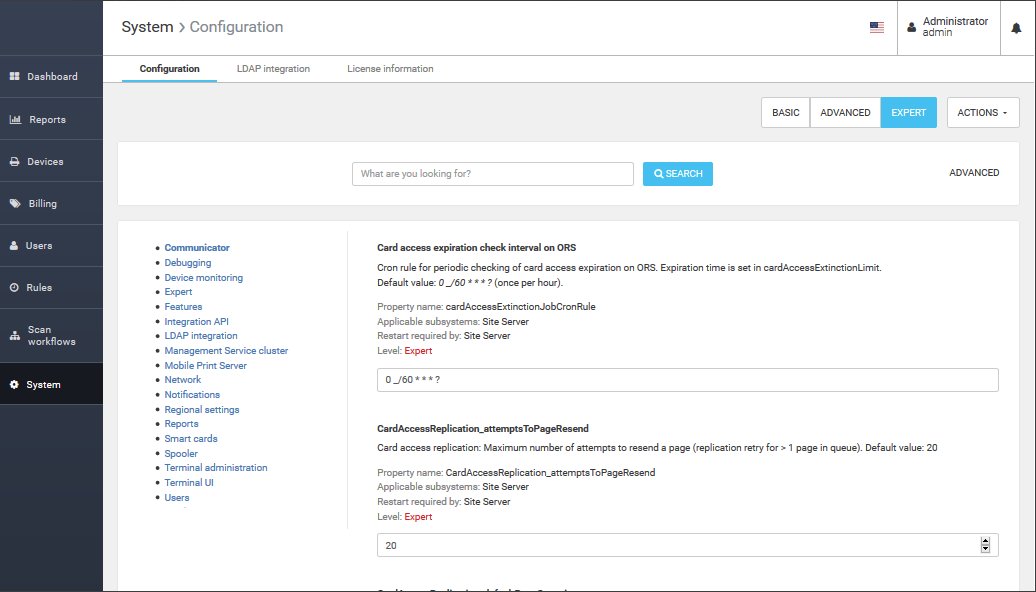
Task: Select the EXPERT configuration level
Action: point(908,113)
